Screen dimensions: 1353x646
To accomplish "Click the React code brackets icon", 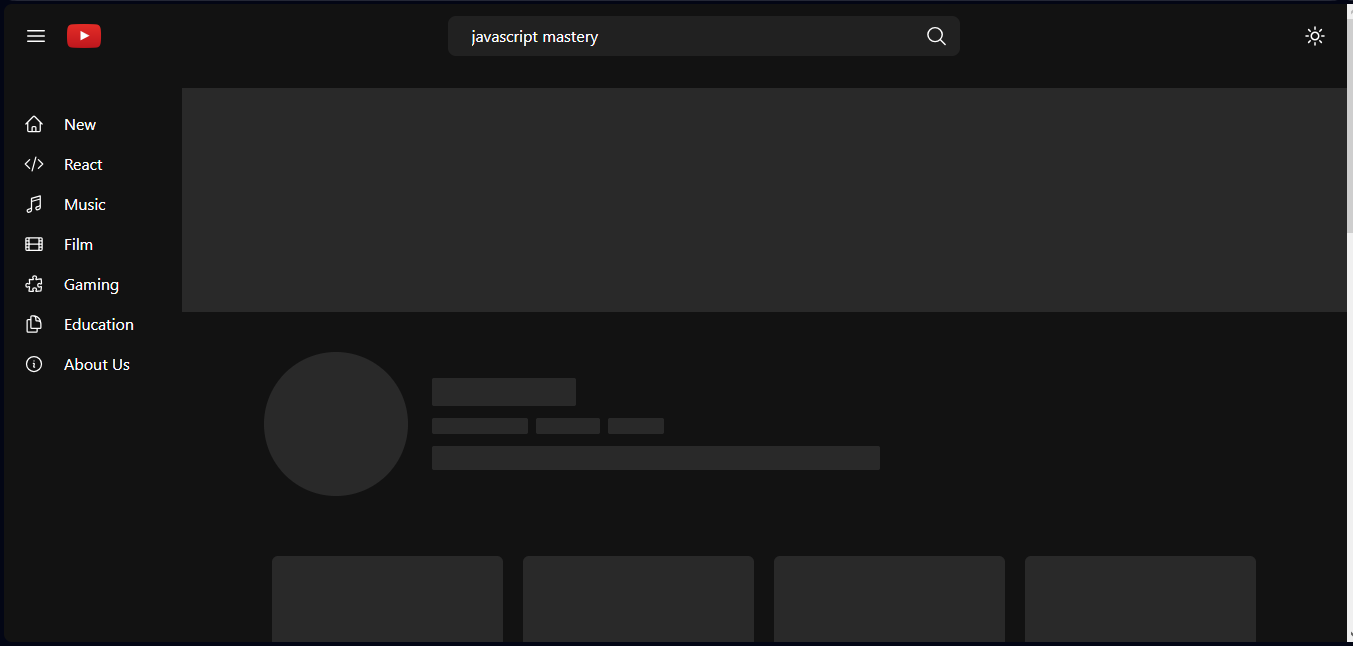I will [x=34, y=164].
